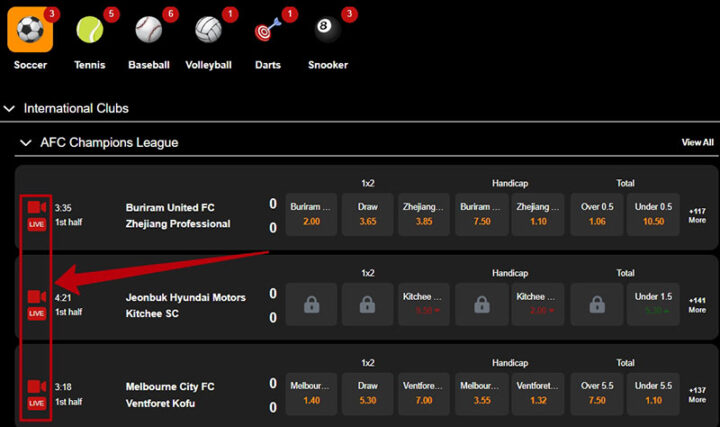
Task: Show +141 More markets for Jeonbuk match
Action: pyautogui.click(x=697, y=304)
